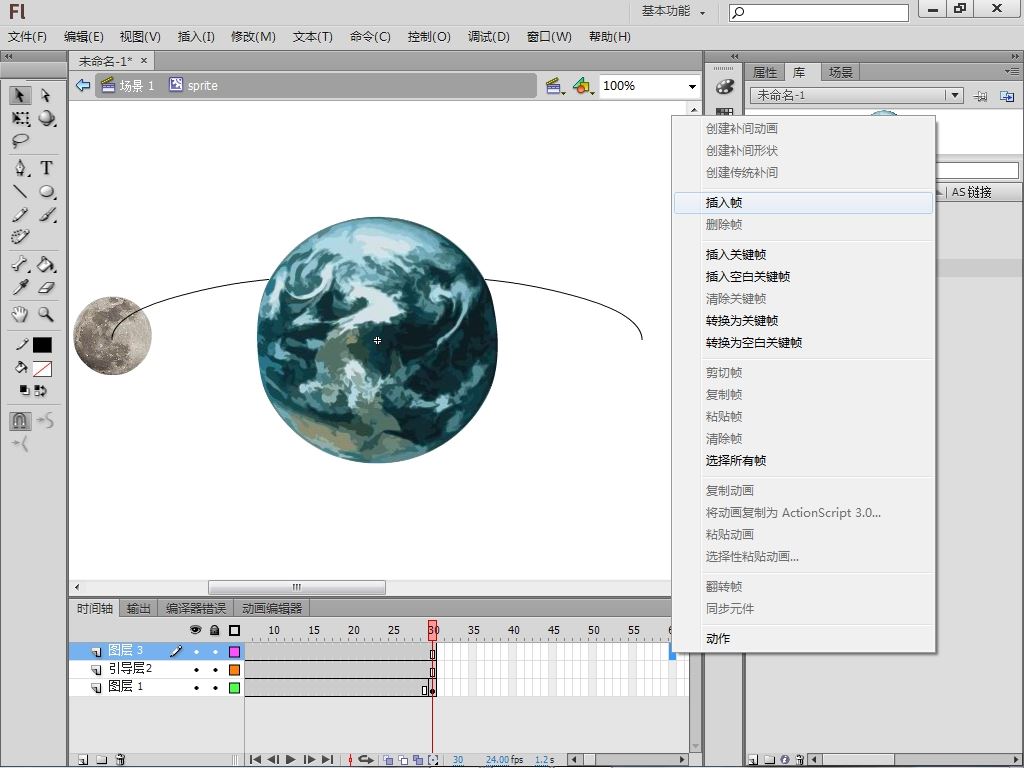This screenshot has height=768, width=1024.
Task: Click the delete layer trash icon
Action: click(120, 760)
